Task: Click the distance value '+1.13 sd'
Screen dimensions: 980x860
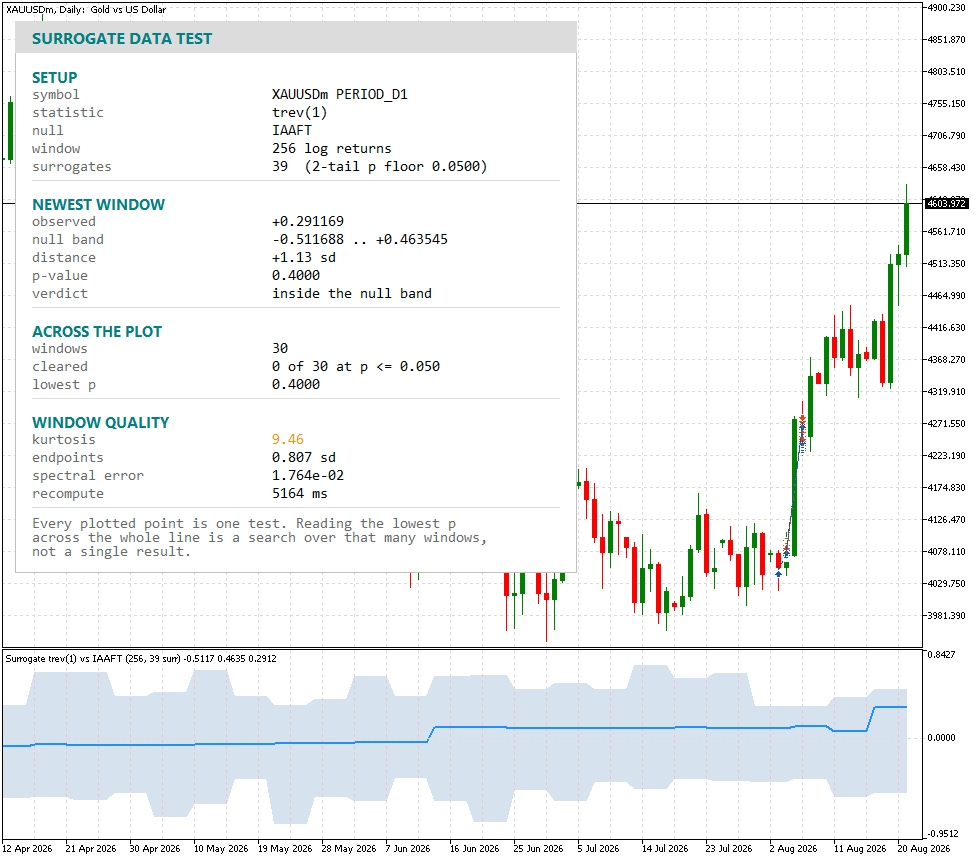Action: [304, 258]
